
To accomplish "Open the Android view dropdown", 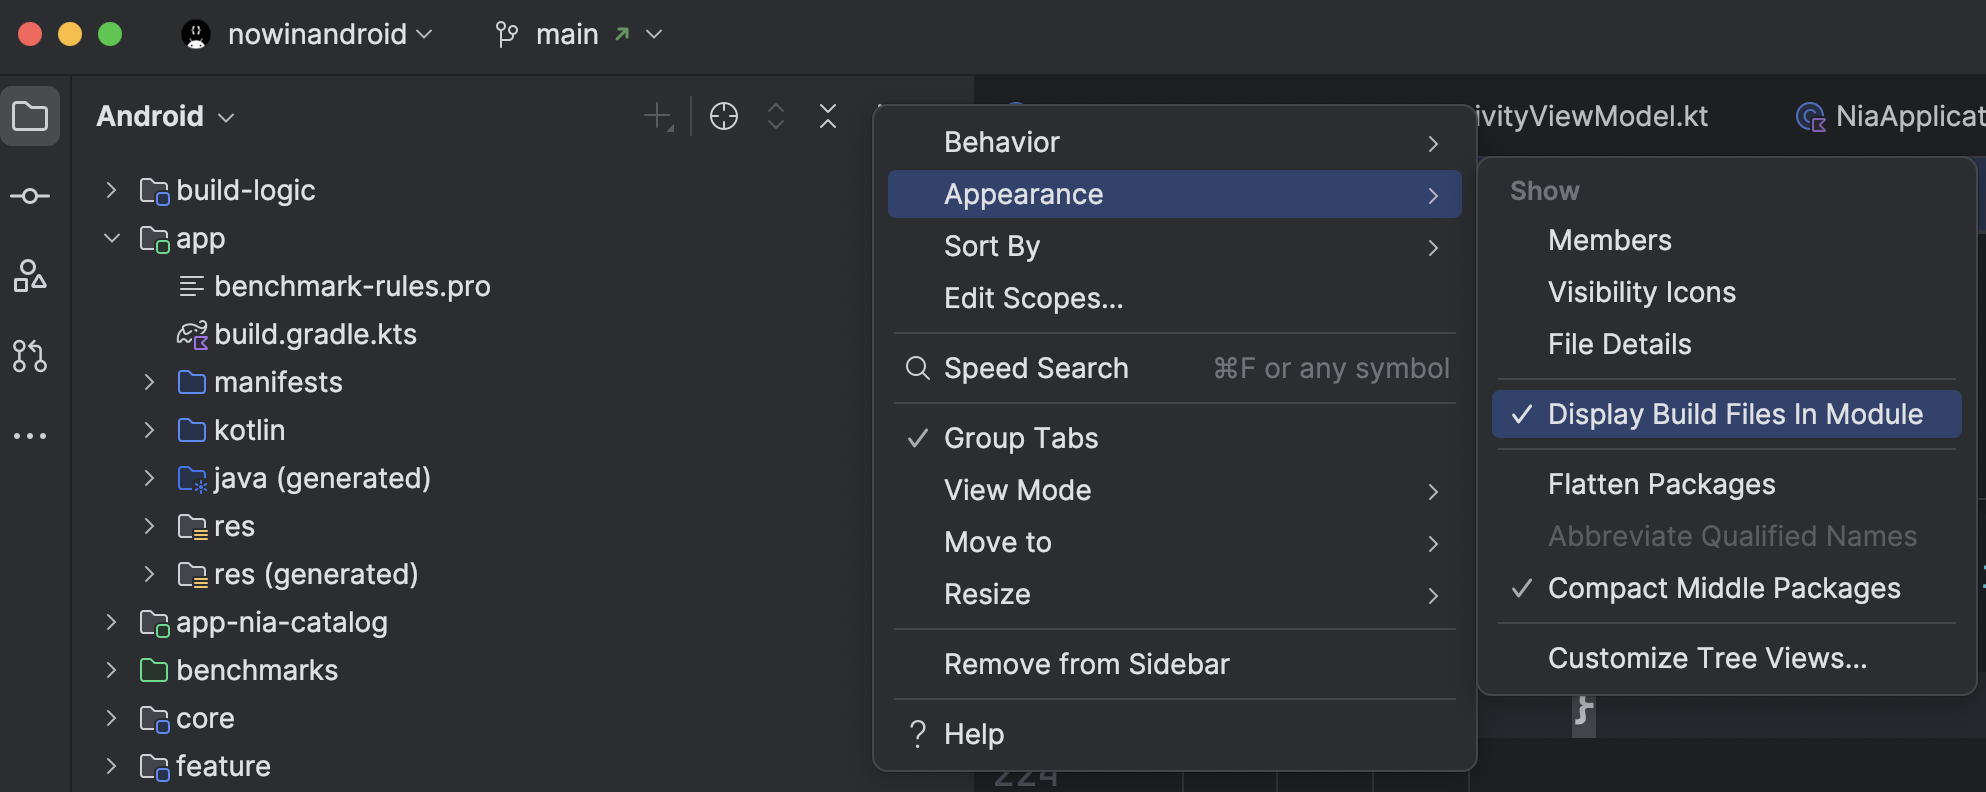I will pos(165,117).
